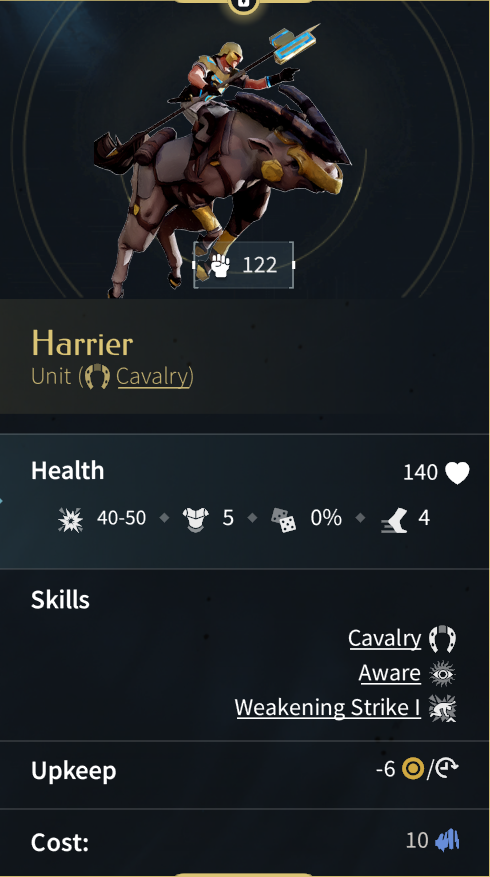
Task: Click the fist power icon beside 122
Action: (x=220, y=265)
